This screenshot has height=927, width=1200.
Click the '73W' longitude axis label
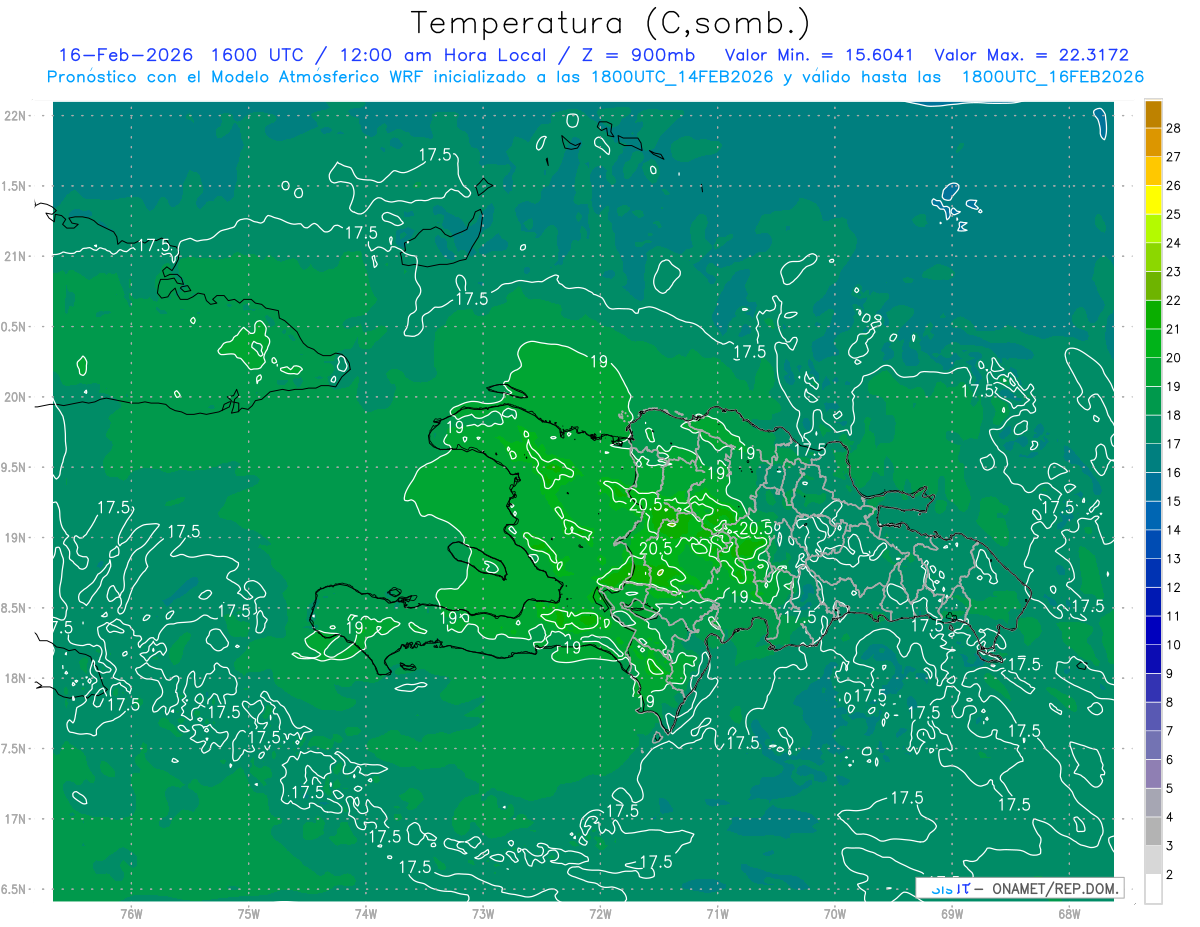[483, 913]
